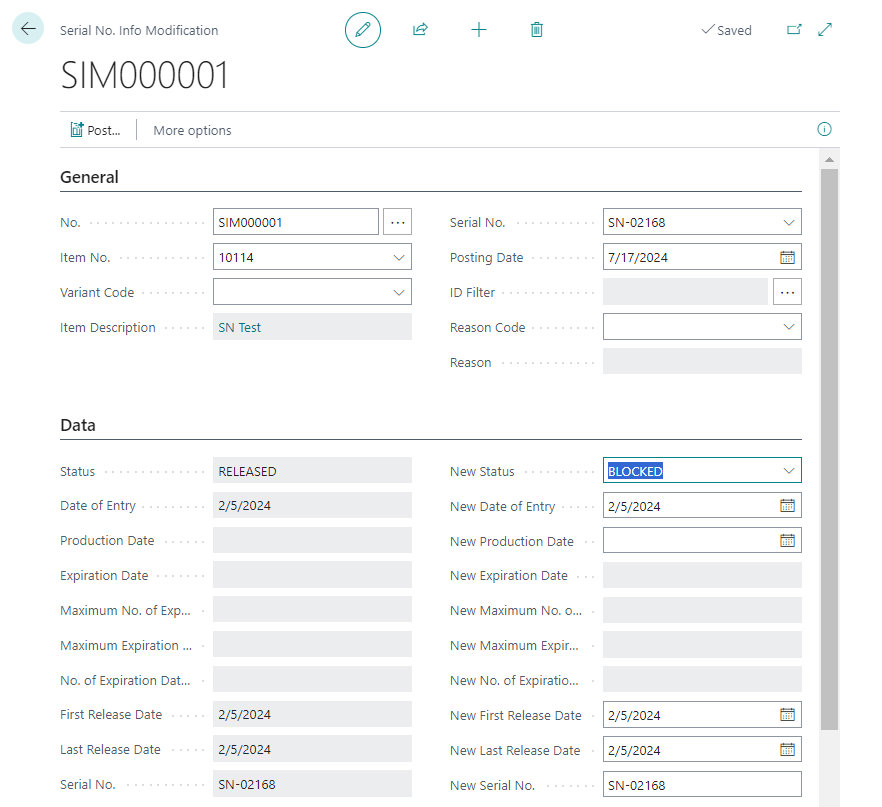Click the Last Release Date value 2/5/2024
The width and height of the screenshot is (882, 807).
pyautogui.click(x=245, y=750)
